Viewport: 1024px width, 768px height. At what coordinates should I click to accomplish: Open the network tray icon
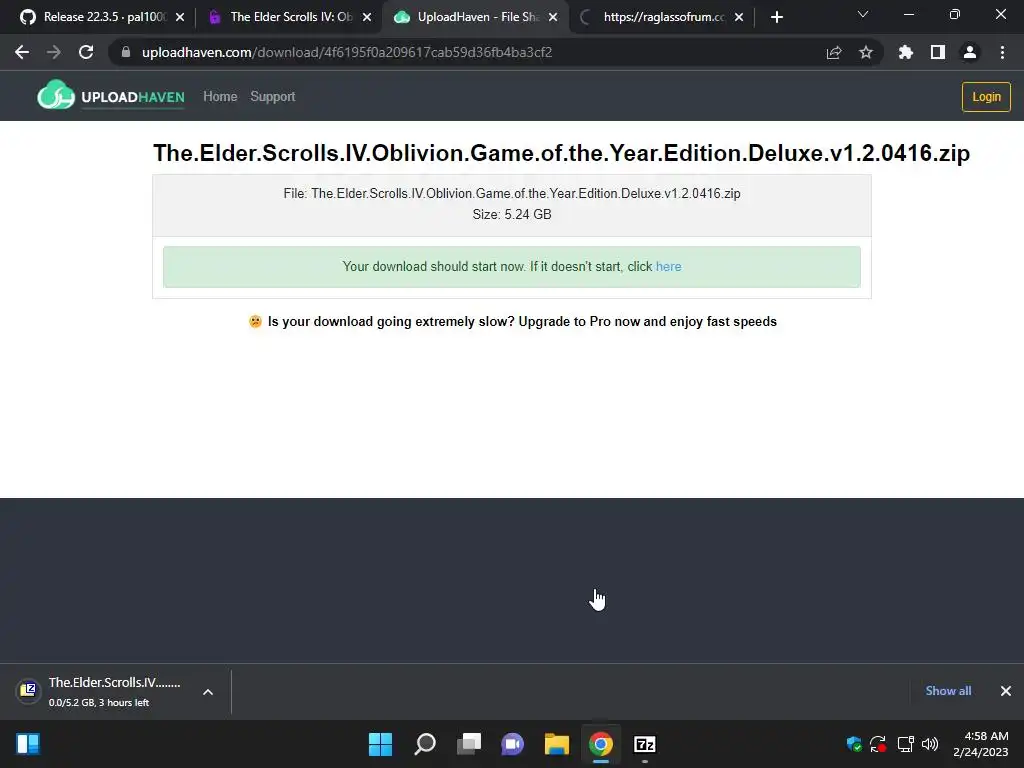tap(905, 744)
